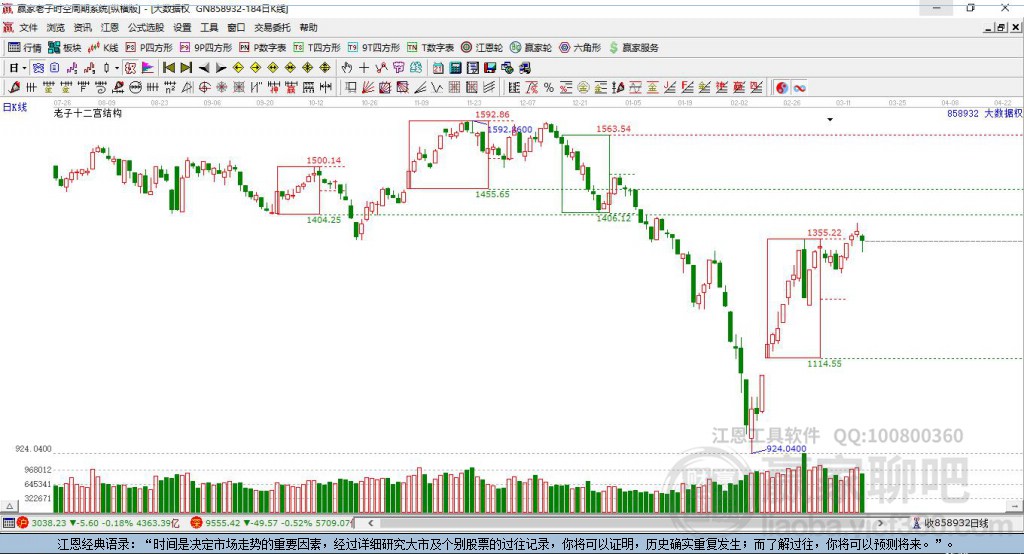Click the gold circled 金 icon
The image size is (1024, 554).
point(583,88)
